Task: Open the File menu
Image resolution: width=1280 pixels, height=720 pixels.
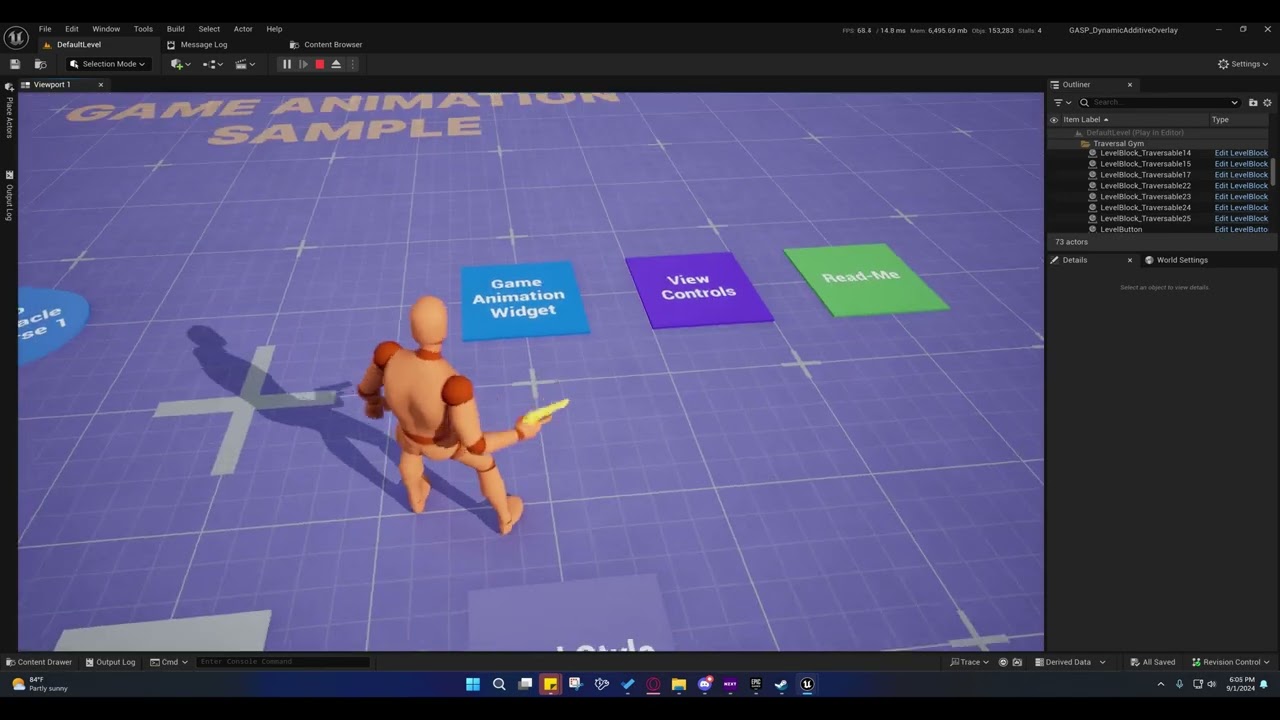Action: (45, 29)
